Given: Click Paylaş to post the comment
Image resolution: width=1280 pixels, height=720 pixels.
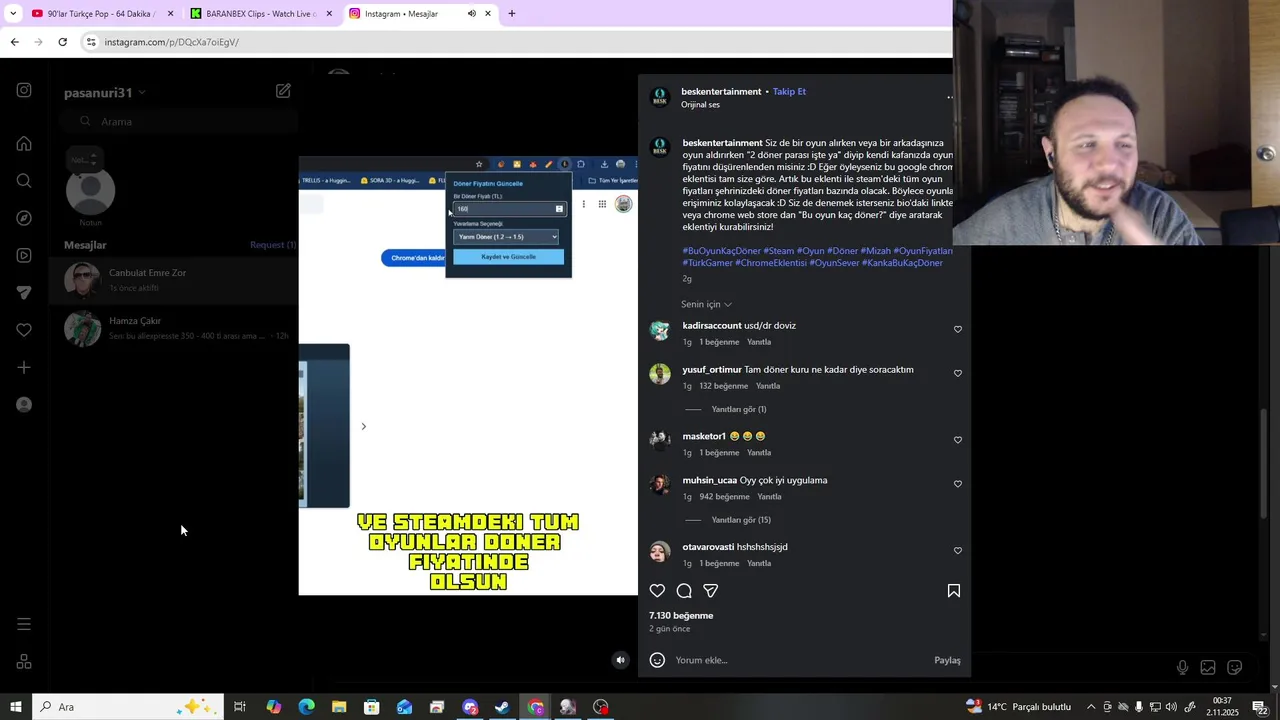Looking at the screenshot, I should (947, 660).
